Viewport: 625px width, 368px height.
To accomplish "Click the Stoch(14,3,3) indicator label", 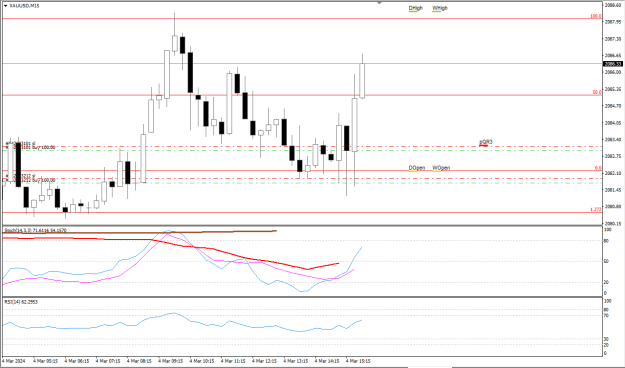I will (35, 230).
